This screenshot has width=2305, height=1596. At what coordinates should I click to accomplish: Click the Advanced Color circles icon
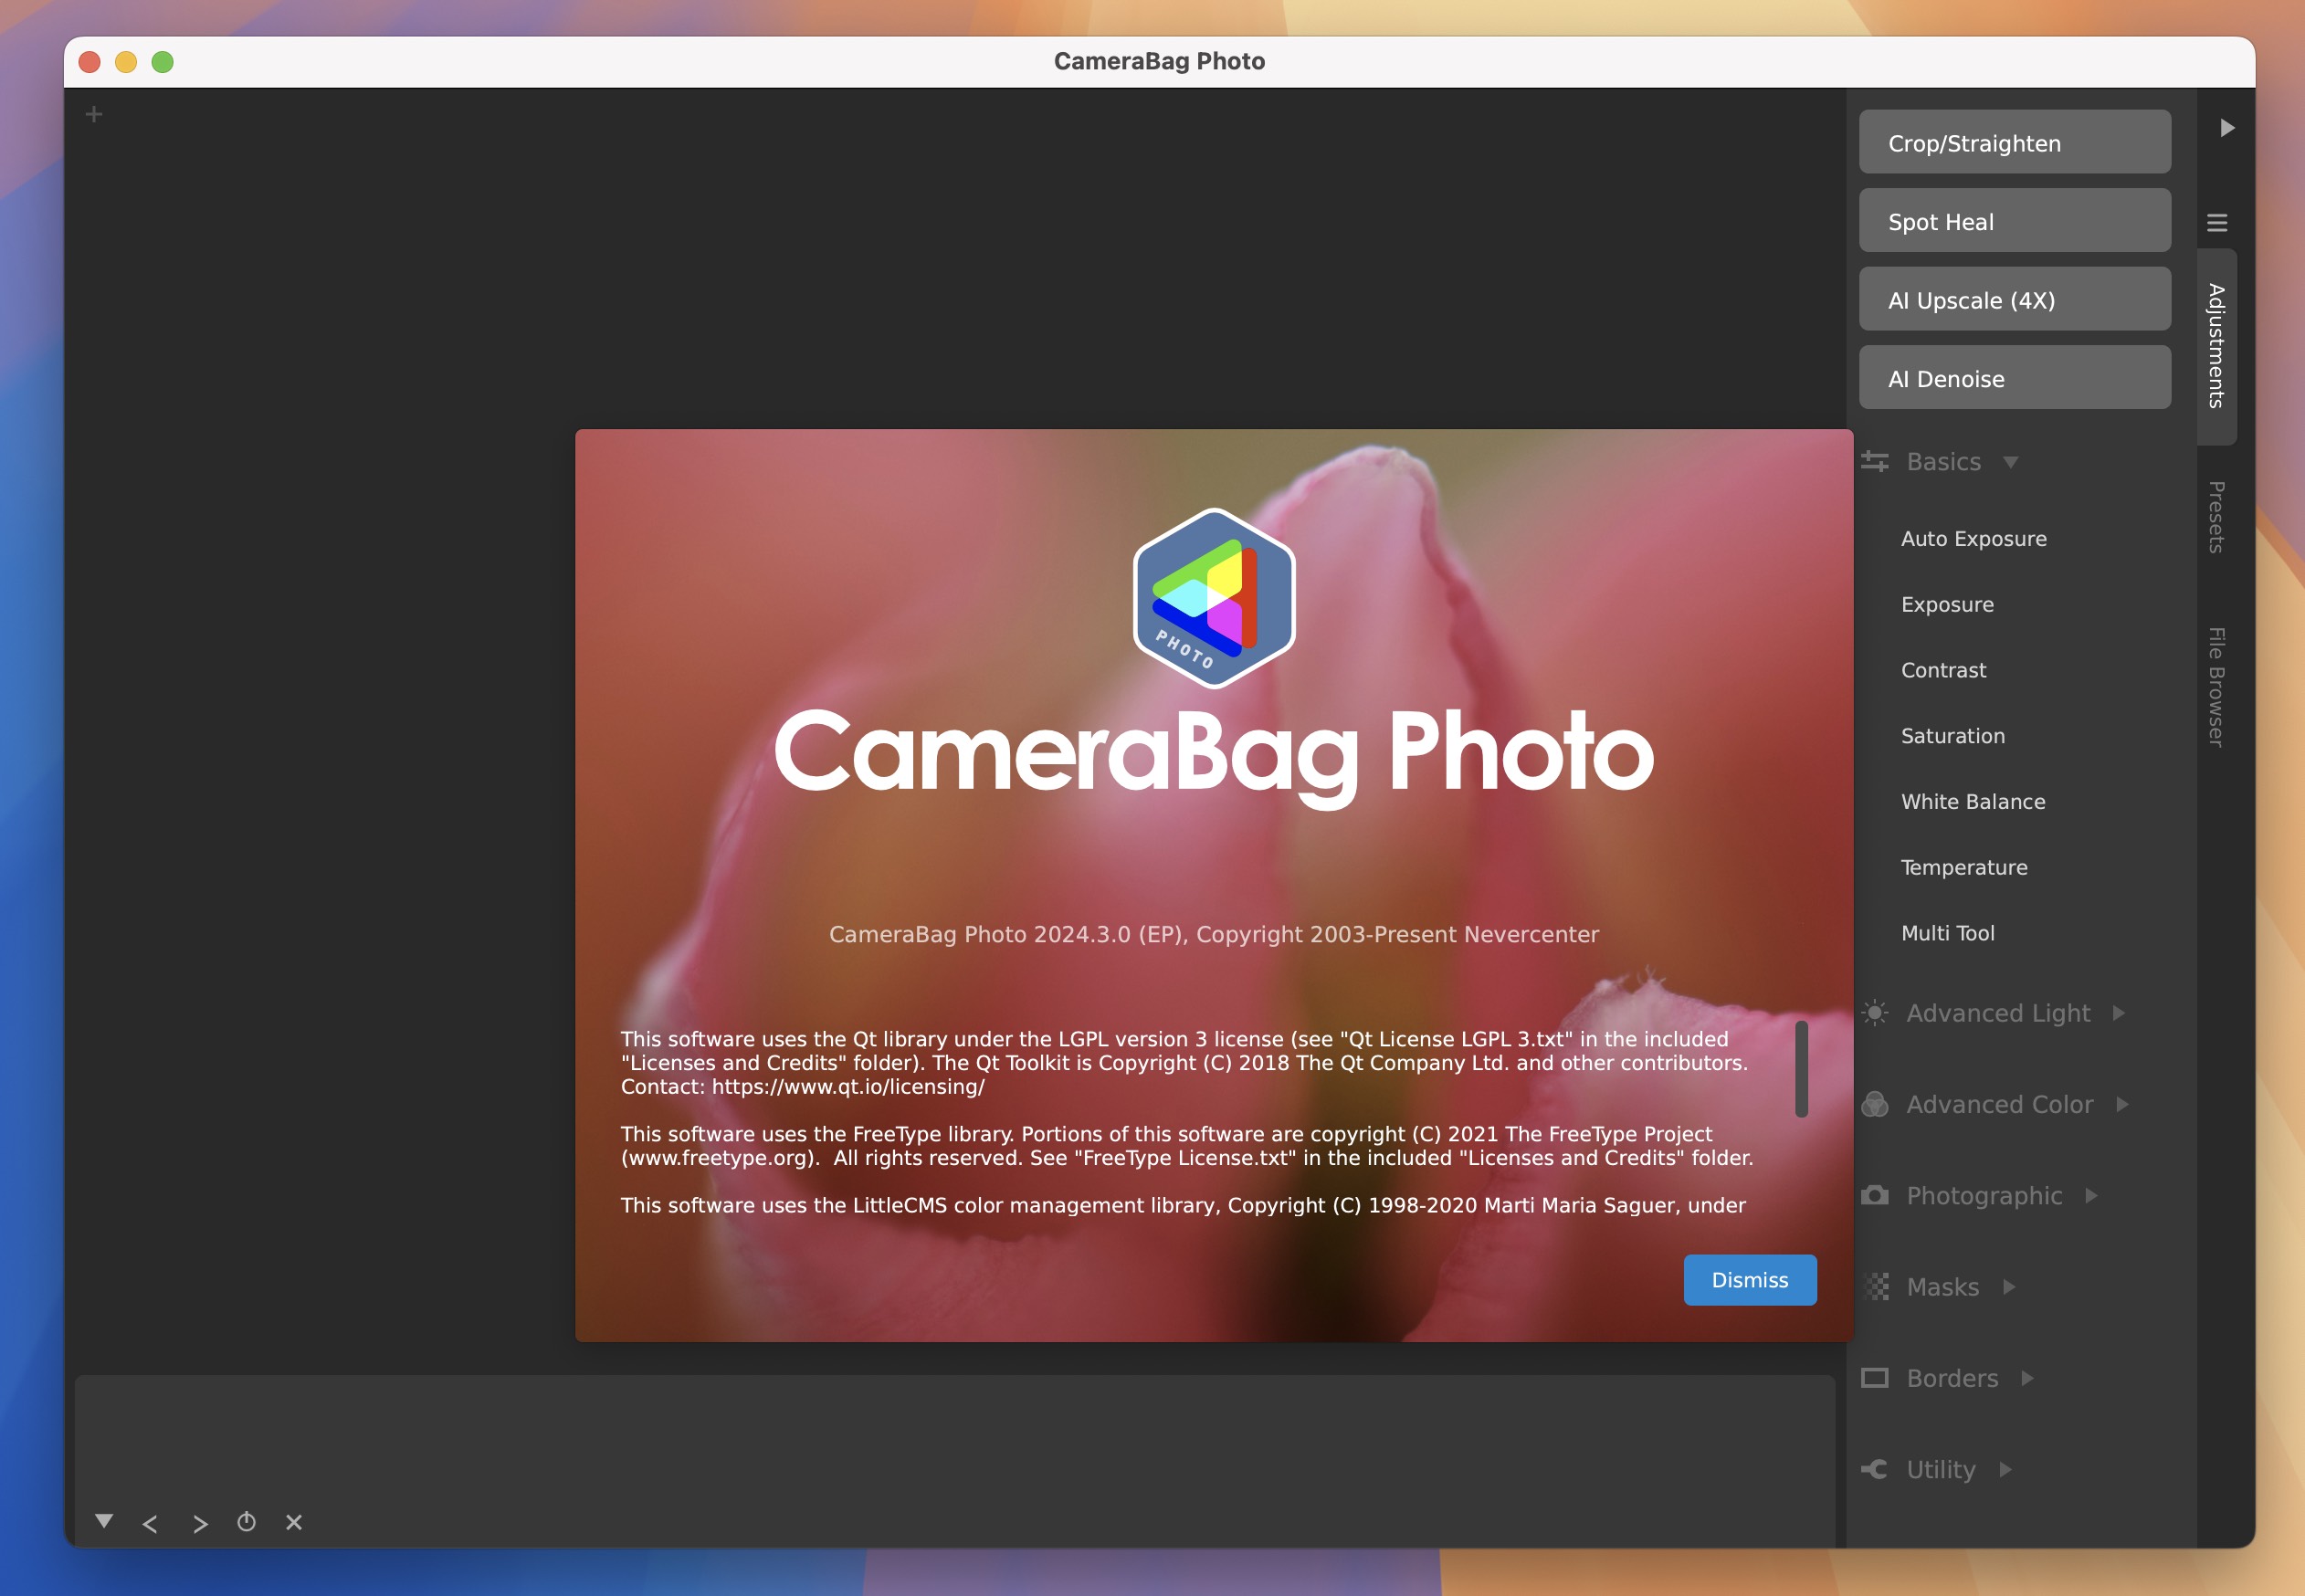coord(1875,1104)
